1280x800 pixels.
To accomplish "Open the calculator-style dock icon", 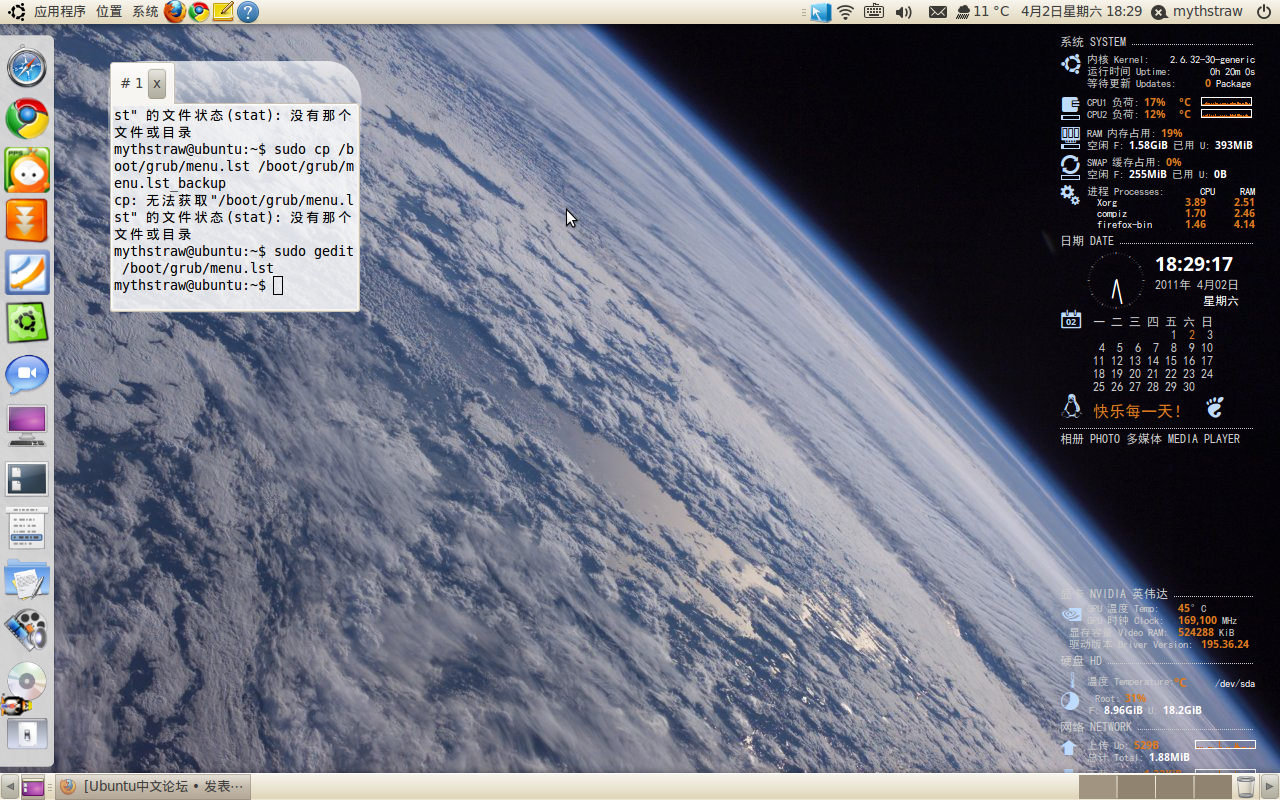I will (27, 528).
